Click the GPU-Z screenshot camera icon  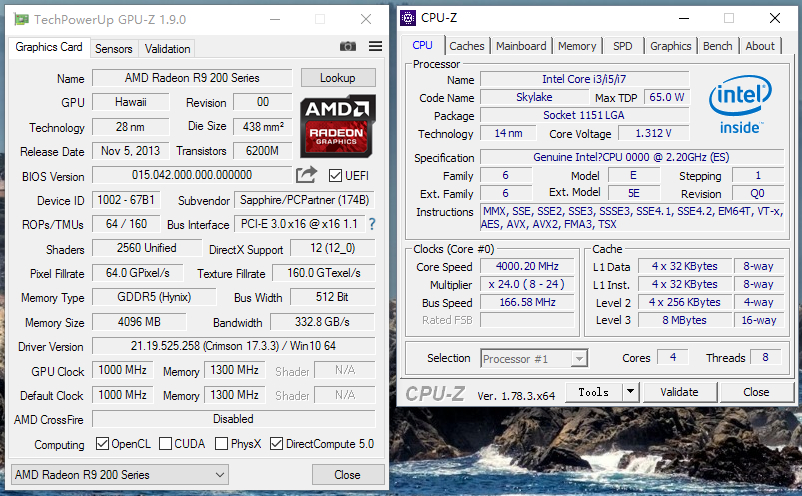click(x=348, y=47)
